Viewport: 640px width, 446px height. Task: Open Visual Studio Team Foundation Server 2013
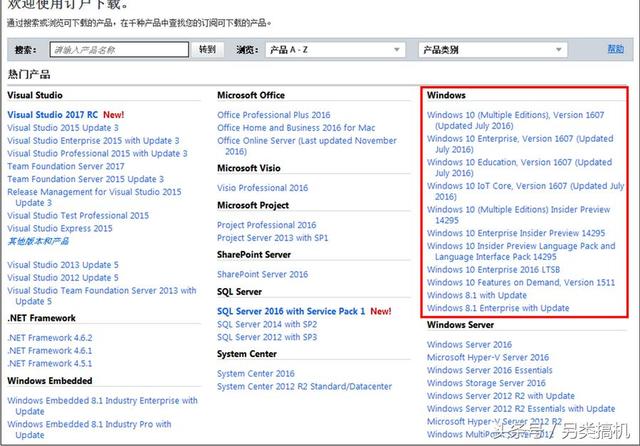[102, 296]
